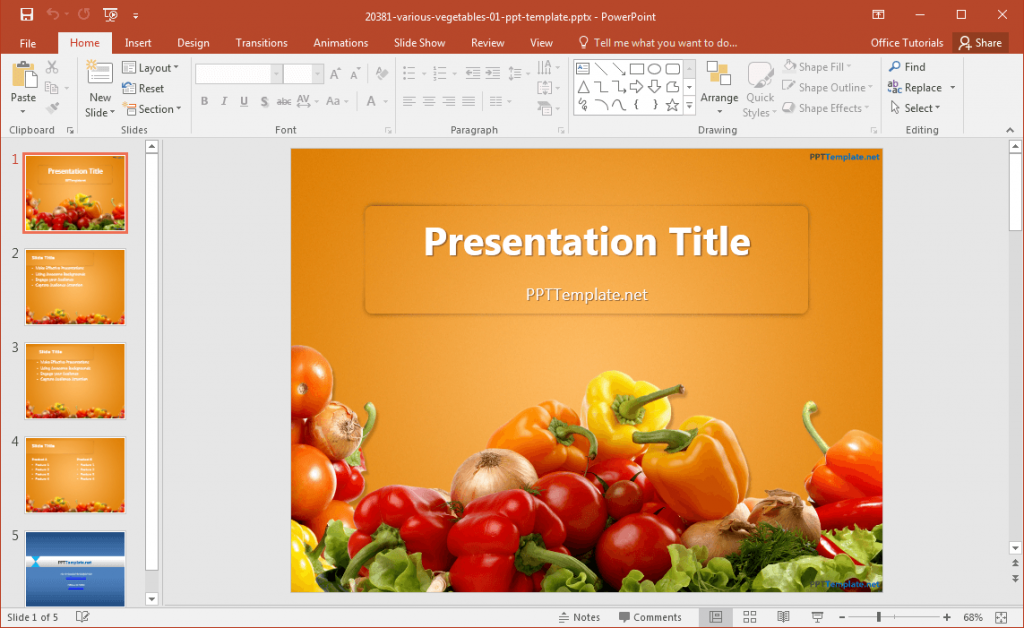The width and height of the screenshot is (1024, 628).
Task: Select the Rectangle shape in the shapes gallery
Action: (637, 69)
